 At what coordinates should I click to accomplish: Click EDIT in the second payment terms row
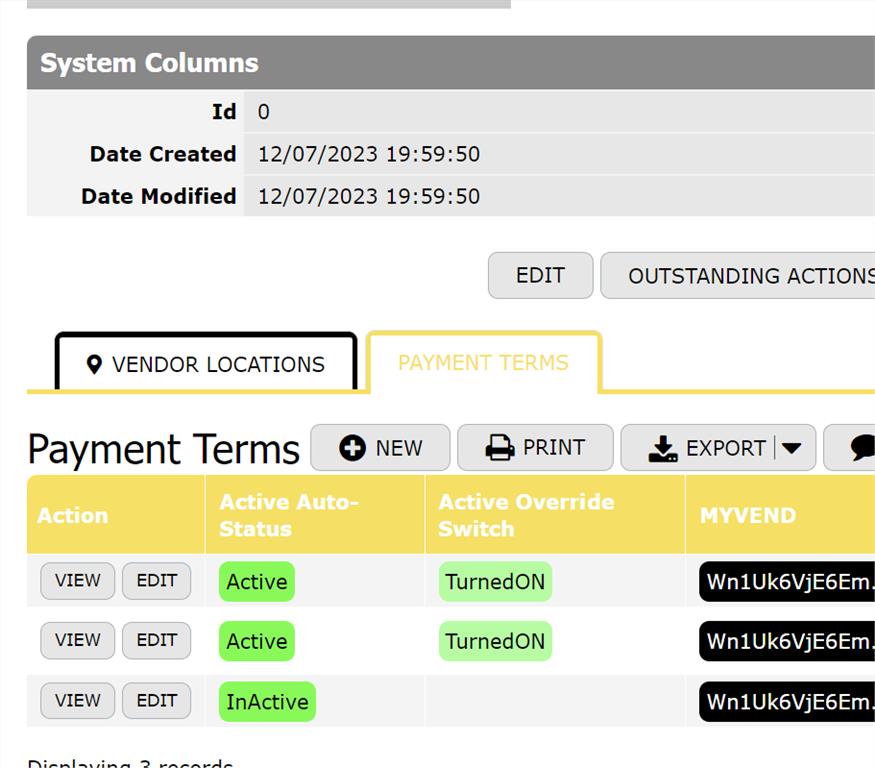click(157, 640)
